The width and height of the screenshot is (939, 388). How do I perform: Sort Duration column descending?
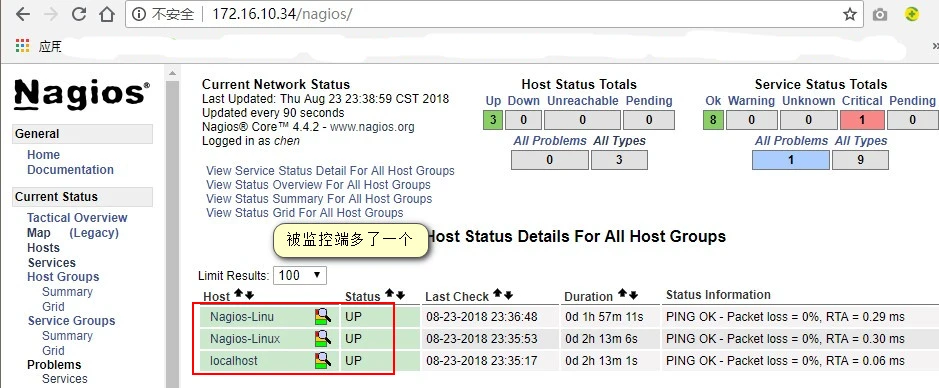[x=634, y=295]
